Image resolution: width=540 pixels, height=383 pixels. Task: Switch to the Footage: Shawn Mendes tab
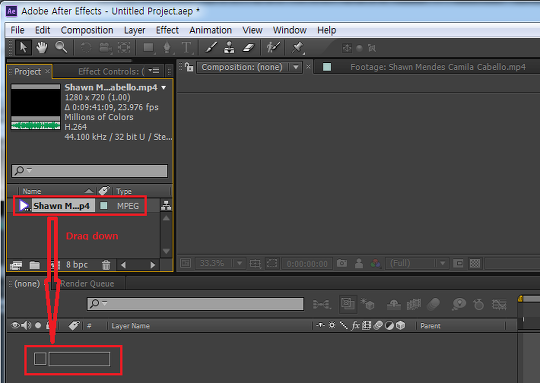click(438, 67)
